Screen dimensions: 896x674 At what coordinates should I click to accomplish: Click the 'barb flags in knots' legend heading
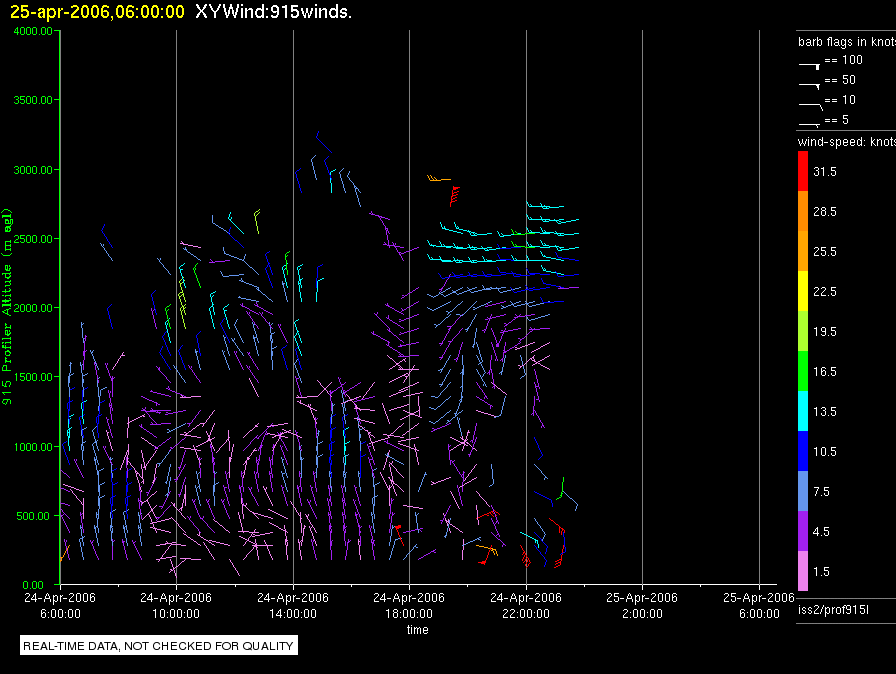point(847,42)
